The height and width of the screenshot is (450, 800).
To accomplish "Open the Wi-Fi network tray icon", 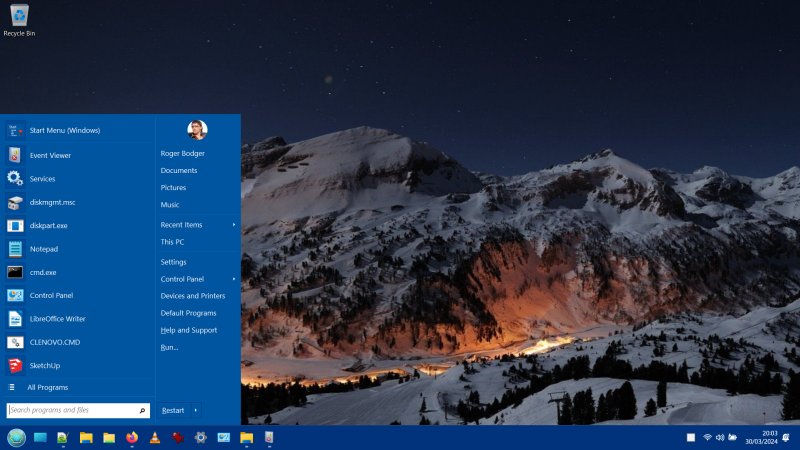I will 707,438.
